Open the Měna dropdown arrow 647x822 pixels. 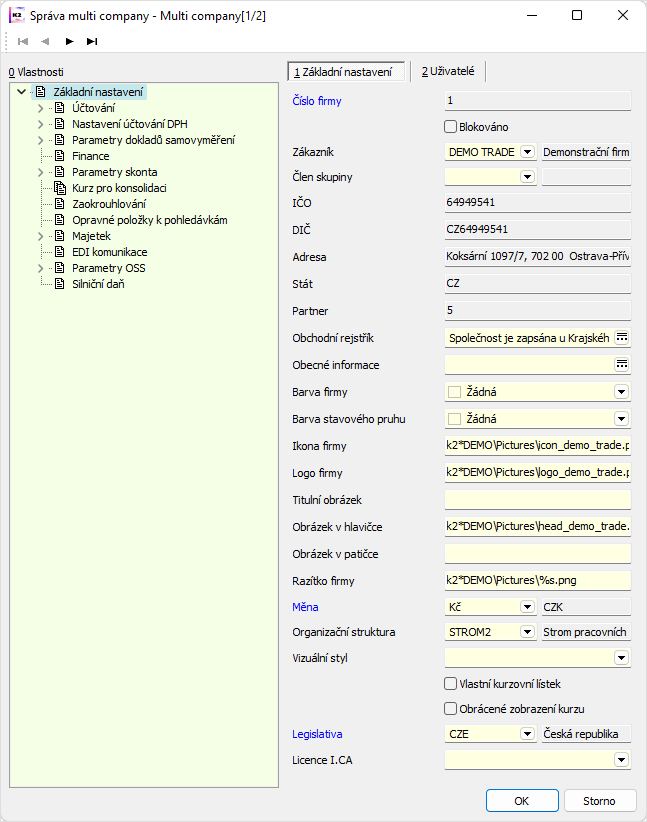(527, 607)
